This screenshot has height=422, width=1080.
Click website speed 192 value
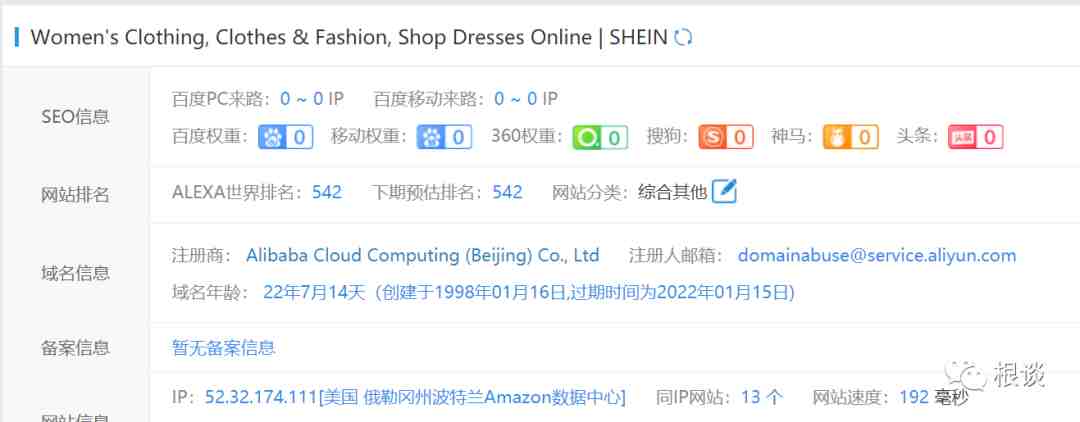914,397
